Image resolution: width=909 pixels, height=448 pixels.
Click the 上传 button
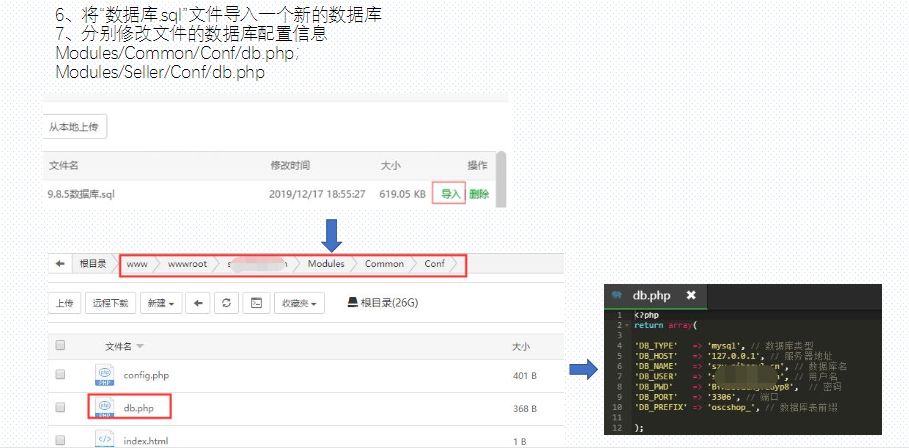tap(64, 303)
